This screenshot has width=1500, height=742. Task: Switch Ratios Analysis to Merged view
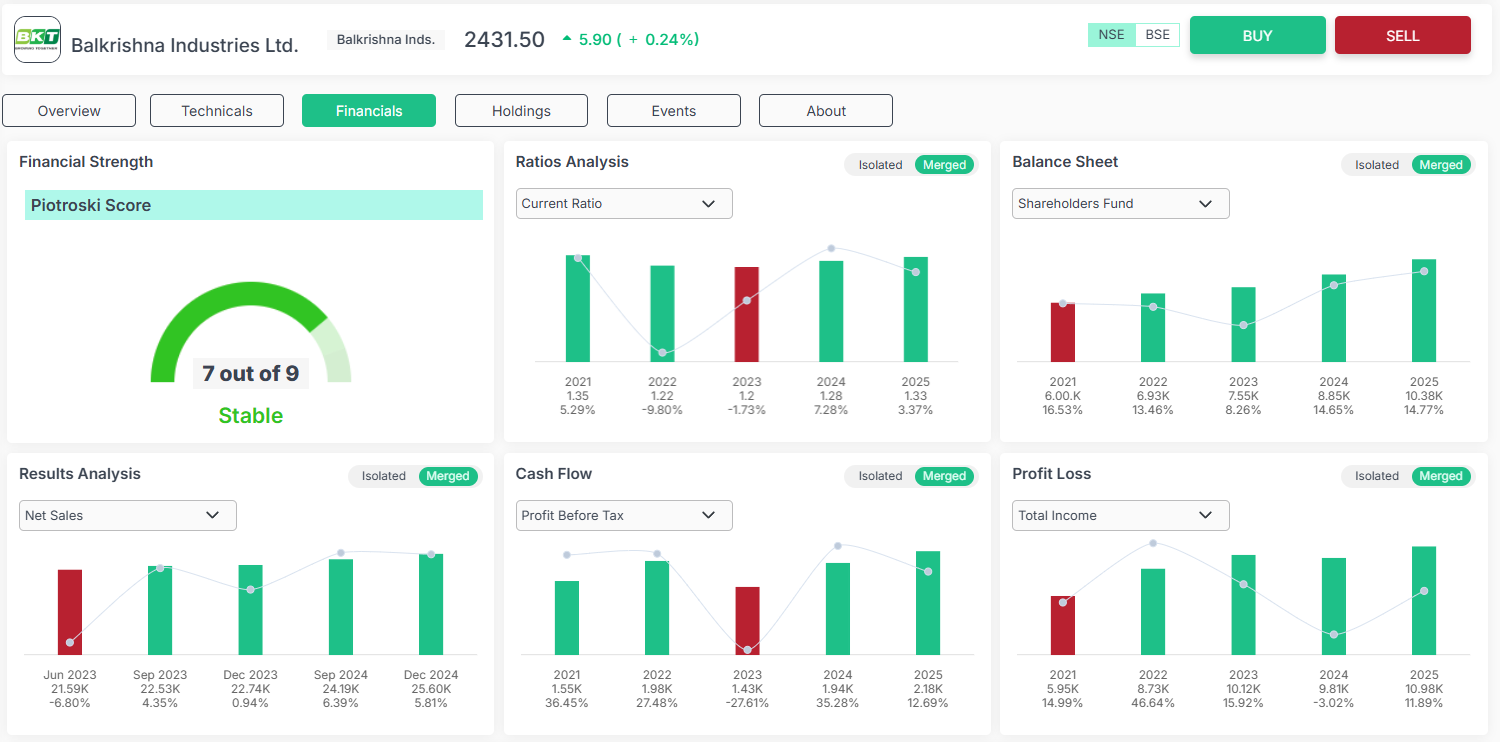945,165
